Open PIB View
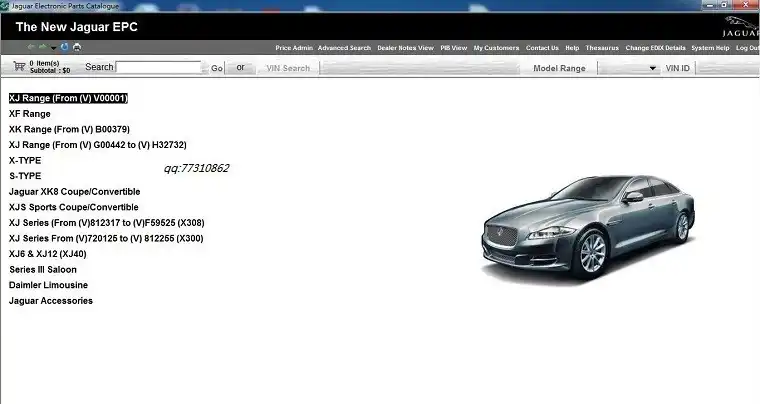 click(454, 48)
